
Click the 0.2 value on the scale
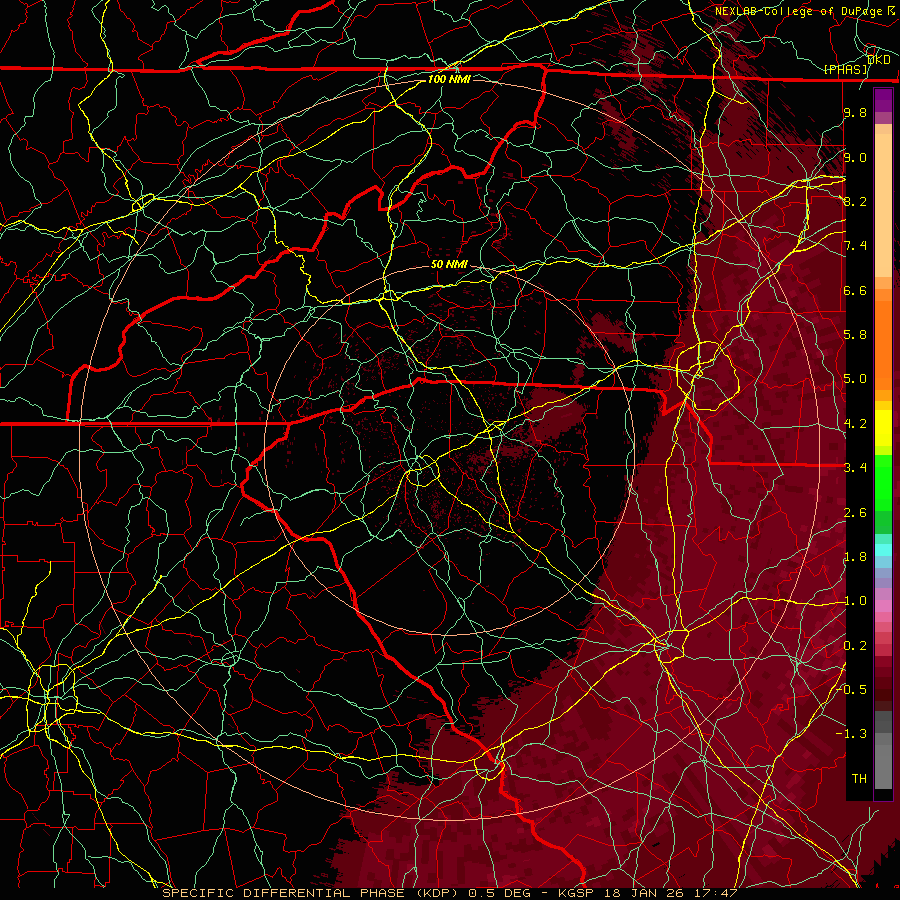point(855,646)
